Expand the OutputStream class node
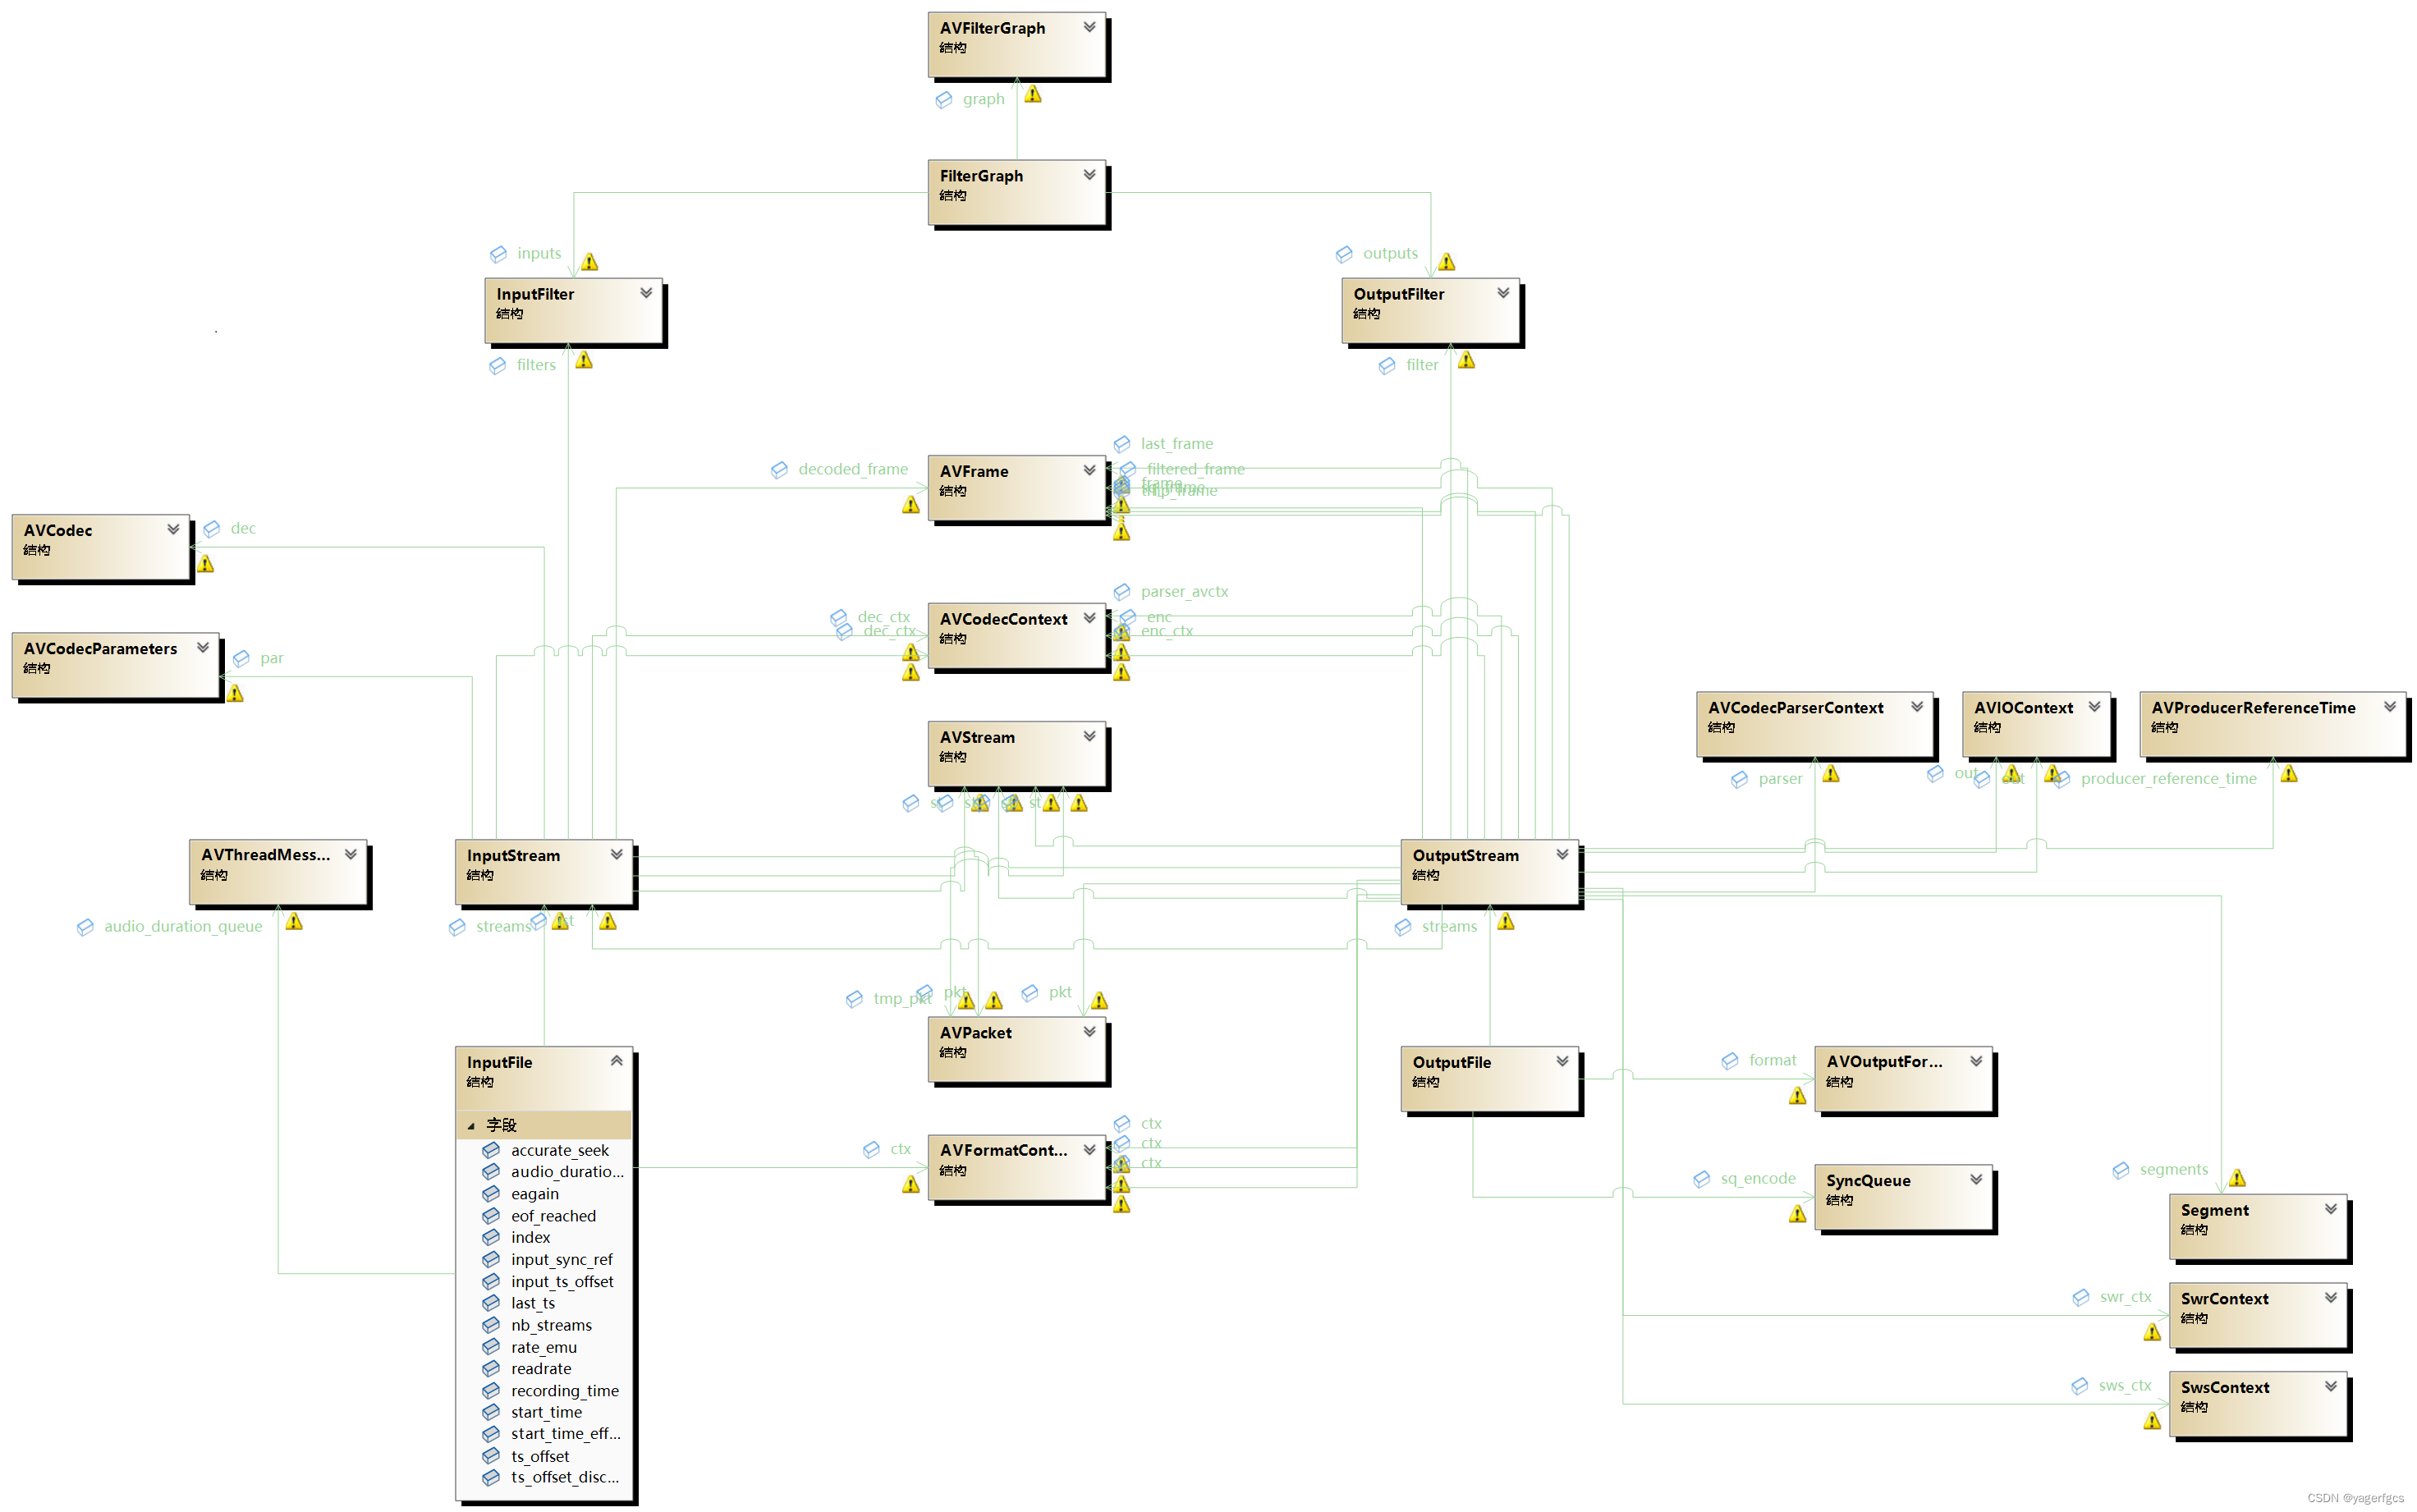 coord(1562,854)
